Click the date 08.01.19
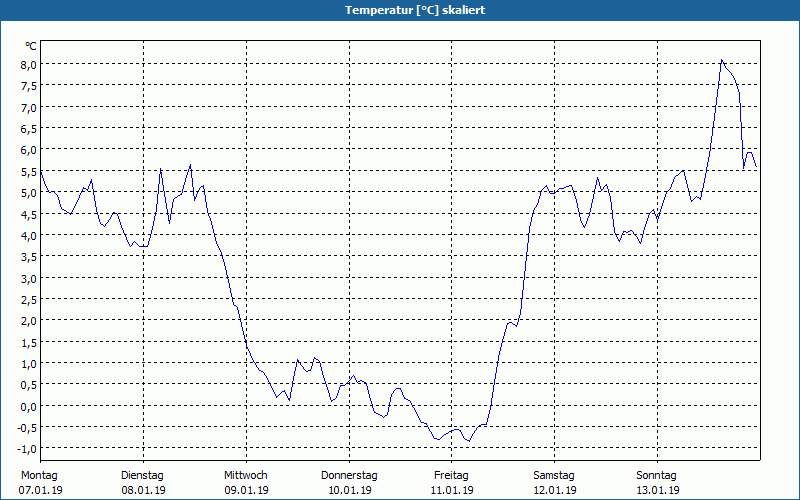The height and width of the screenshot is (500, 800). pyautogui.click(x=143, y=490)
